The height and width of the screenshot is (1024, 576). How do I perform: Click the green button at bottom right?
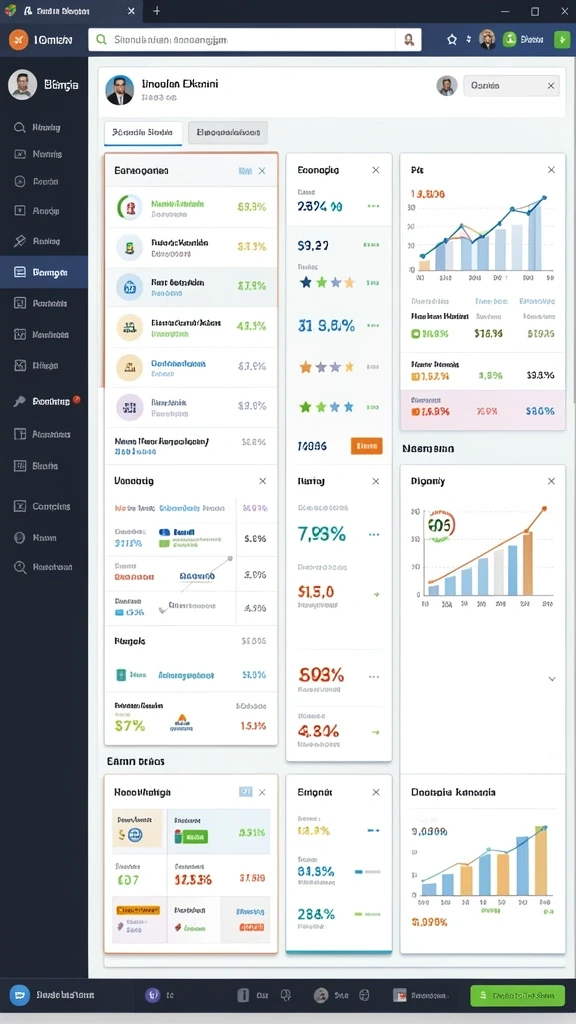pos(517,995)
